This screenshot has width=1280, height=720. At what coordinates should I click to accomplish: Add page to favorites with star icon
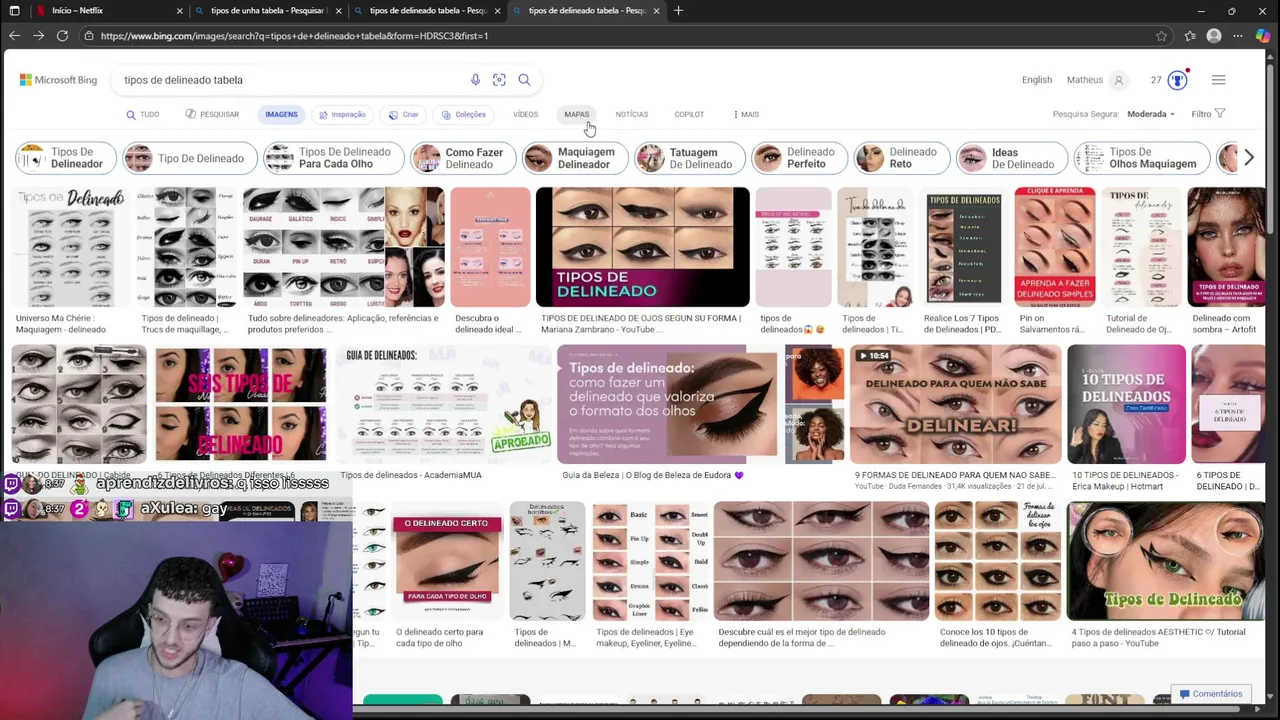(1161, 36)
